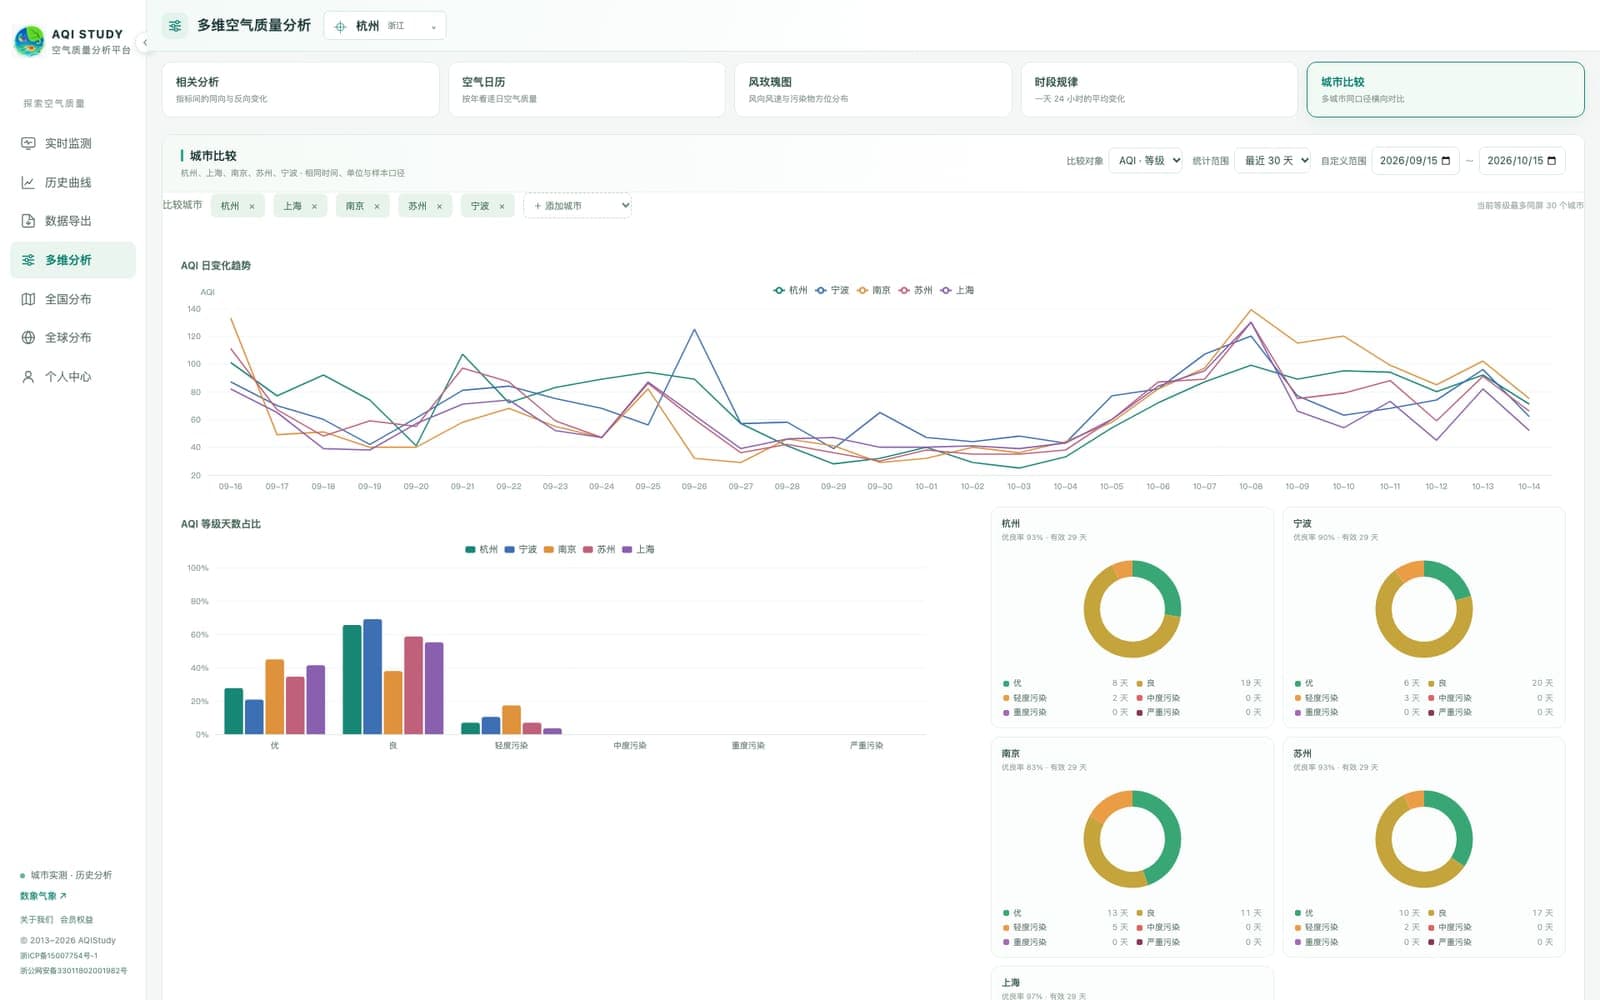1600x1000 pixels.
Task: Click the 多维空气质量分析 header icon
Action: point(175,26)
